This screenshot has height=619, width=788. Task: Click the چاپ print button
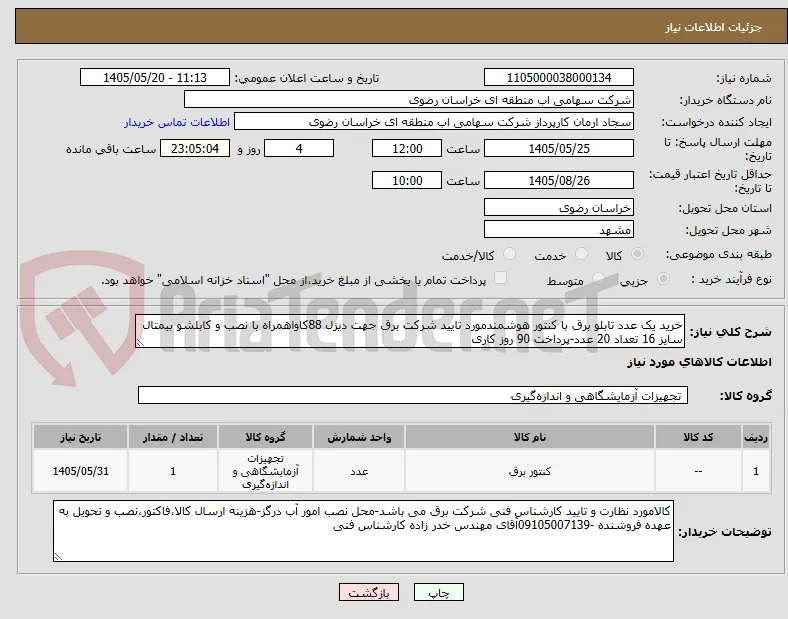click(439, 593)
